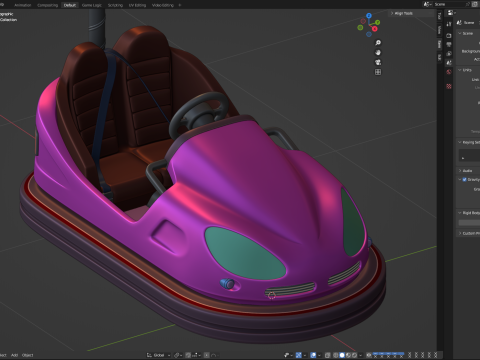Snap view to the red X axis
480x360 pixels.
[x=375, y=29]
